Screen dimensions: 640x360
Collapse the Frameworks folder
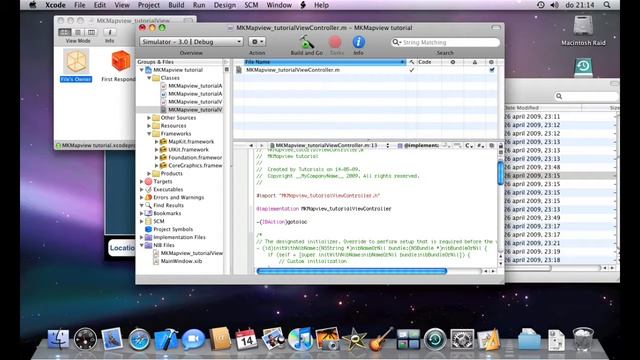pos(149,133)
